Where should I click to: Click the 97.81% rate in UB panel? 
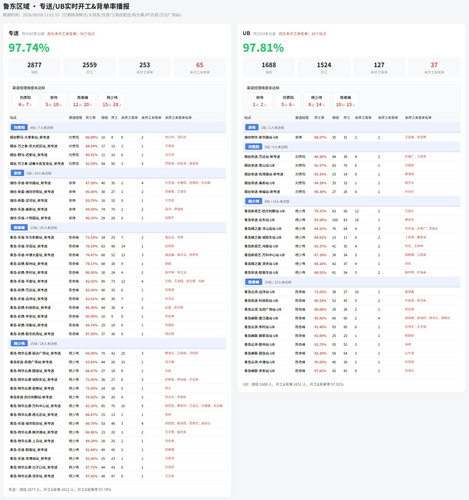coord(263,48)
